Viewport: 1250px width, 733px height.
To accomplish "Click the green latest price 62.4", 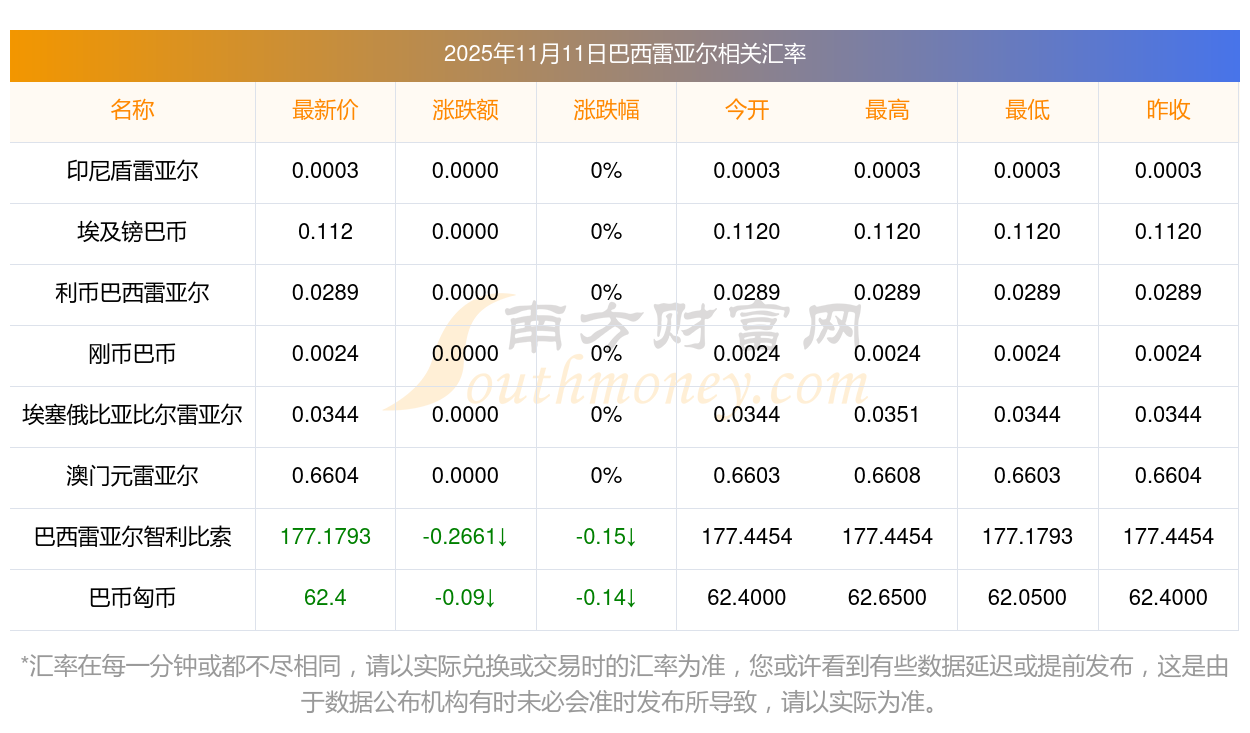I will tap(325, 598).
